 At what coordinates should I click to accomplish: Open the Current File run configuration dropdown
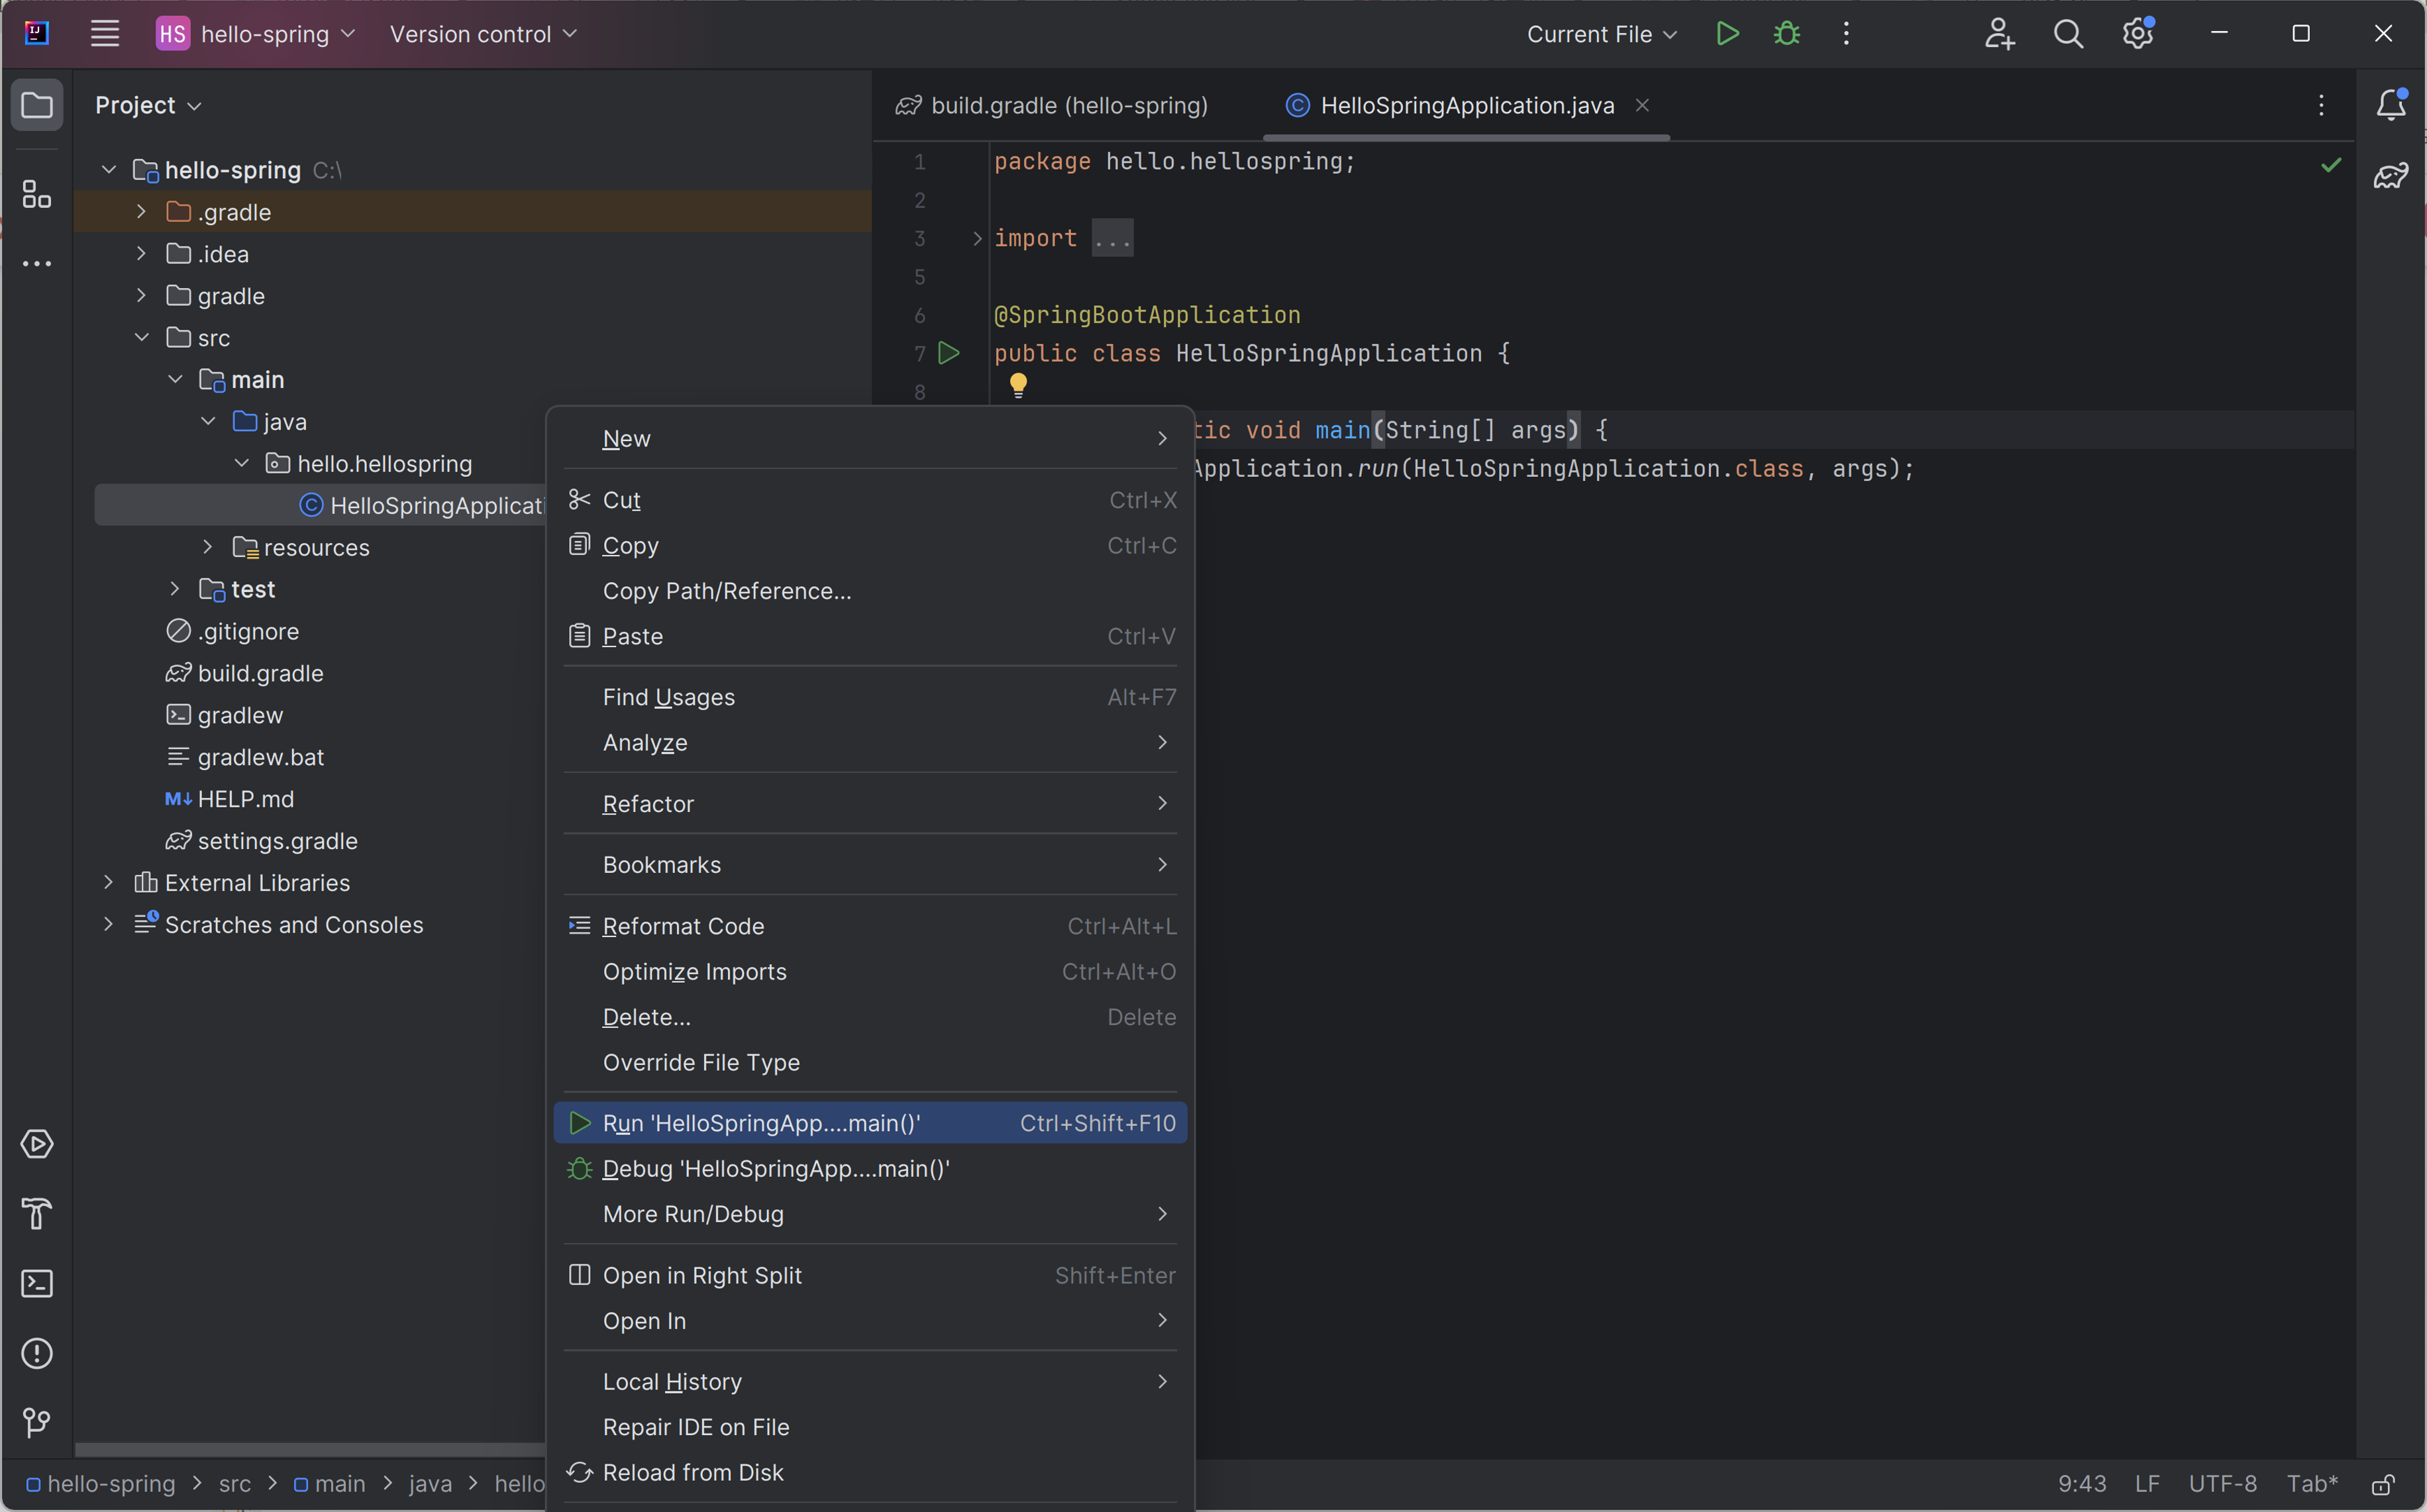pyautogui.click(x=1601, y=34)
